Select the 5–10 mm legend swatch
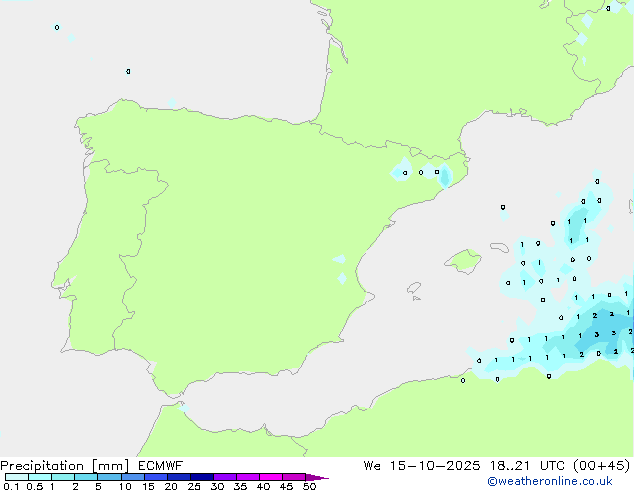The image size is (634, 490). pos(109,477)
